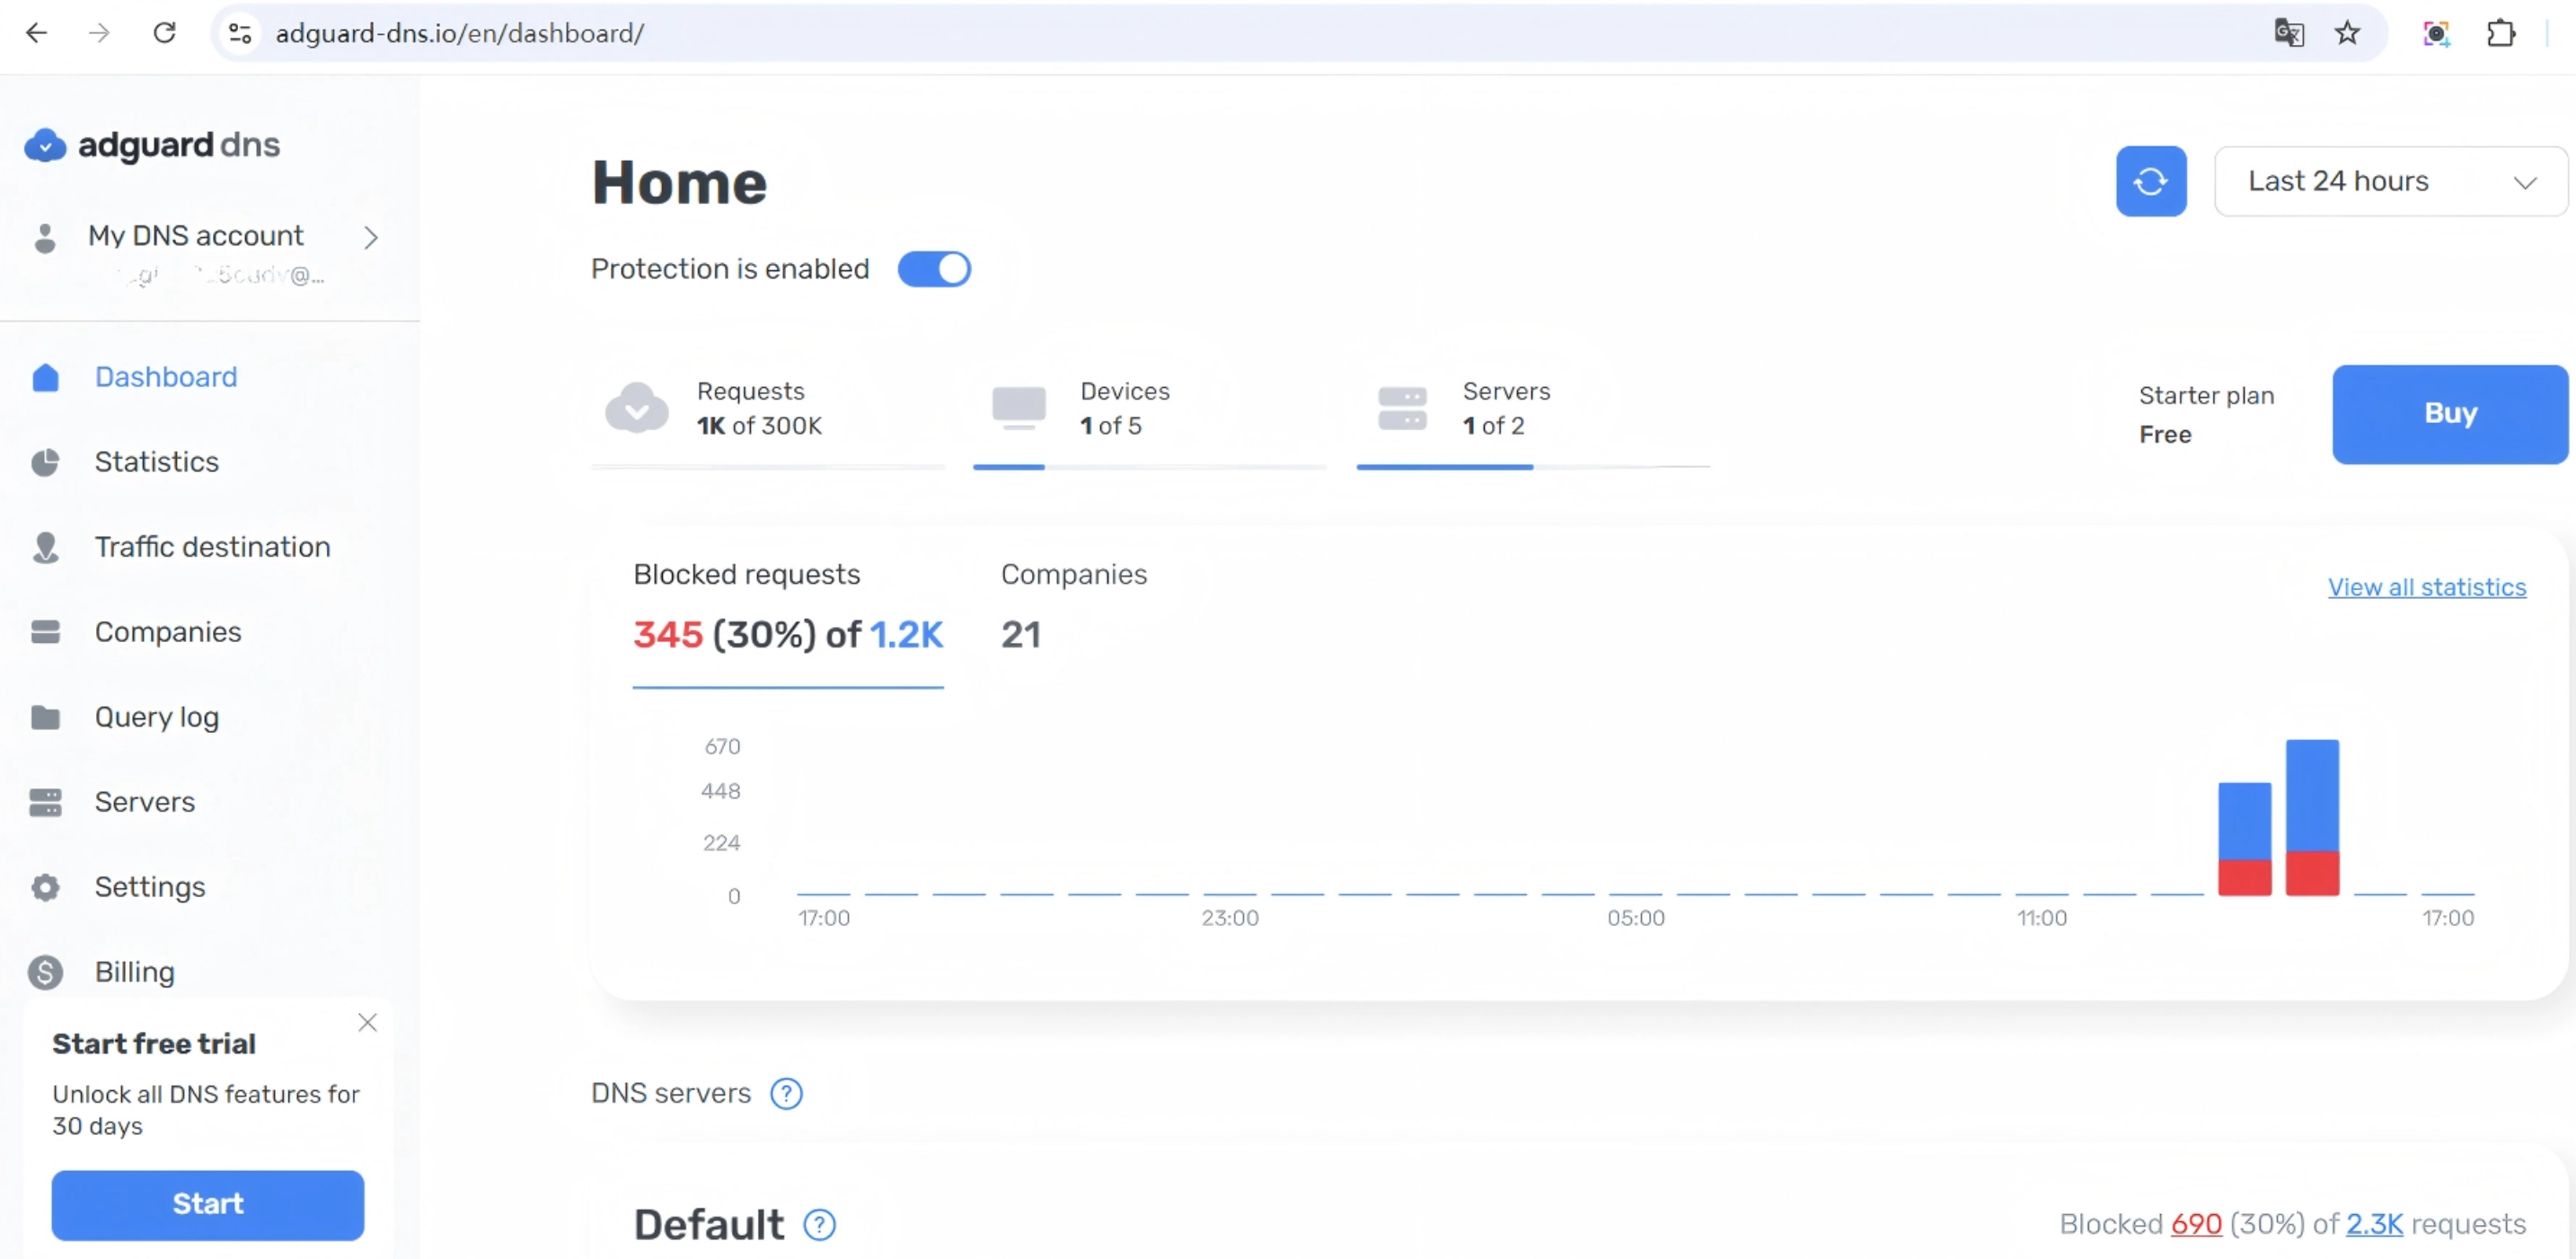Click the Dashboard home icon
This screenshot has width=2576, height=1259.
pyautogui.click(x=45, y=378)
